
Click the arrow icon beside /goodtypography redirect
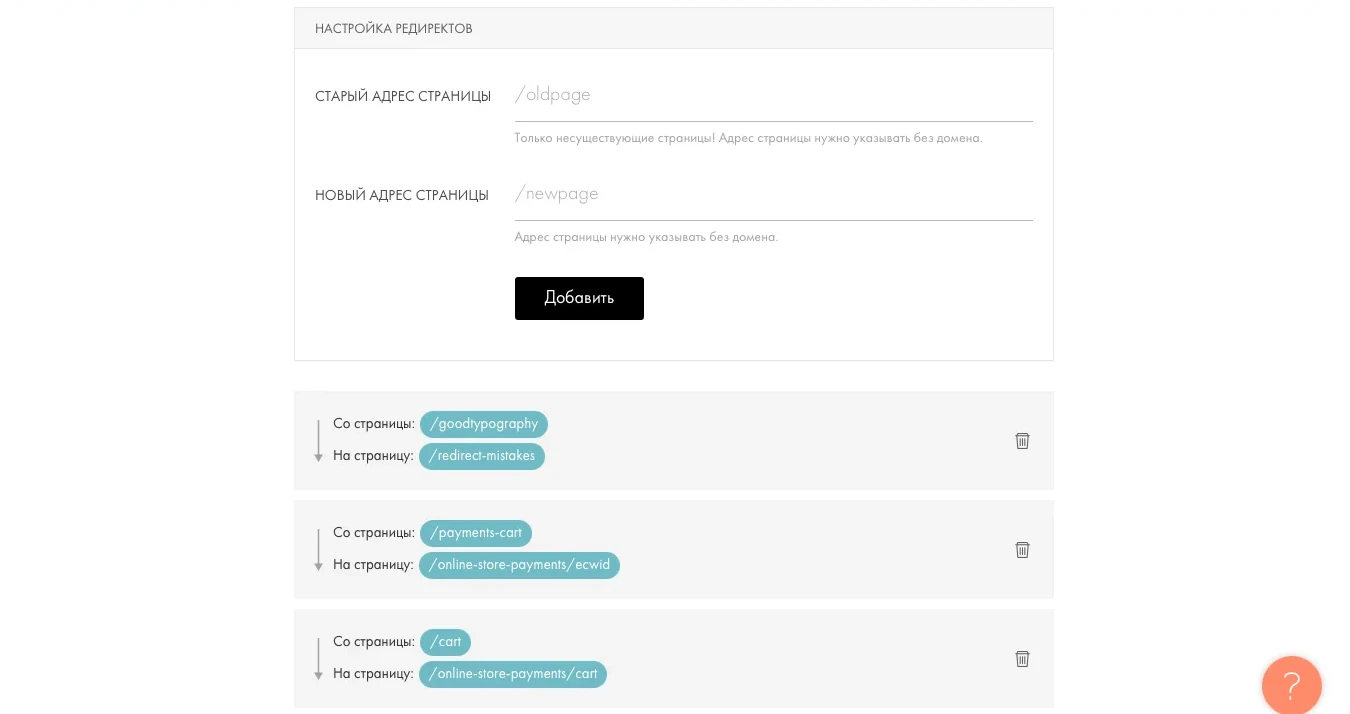[318, 441]
